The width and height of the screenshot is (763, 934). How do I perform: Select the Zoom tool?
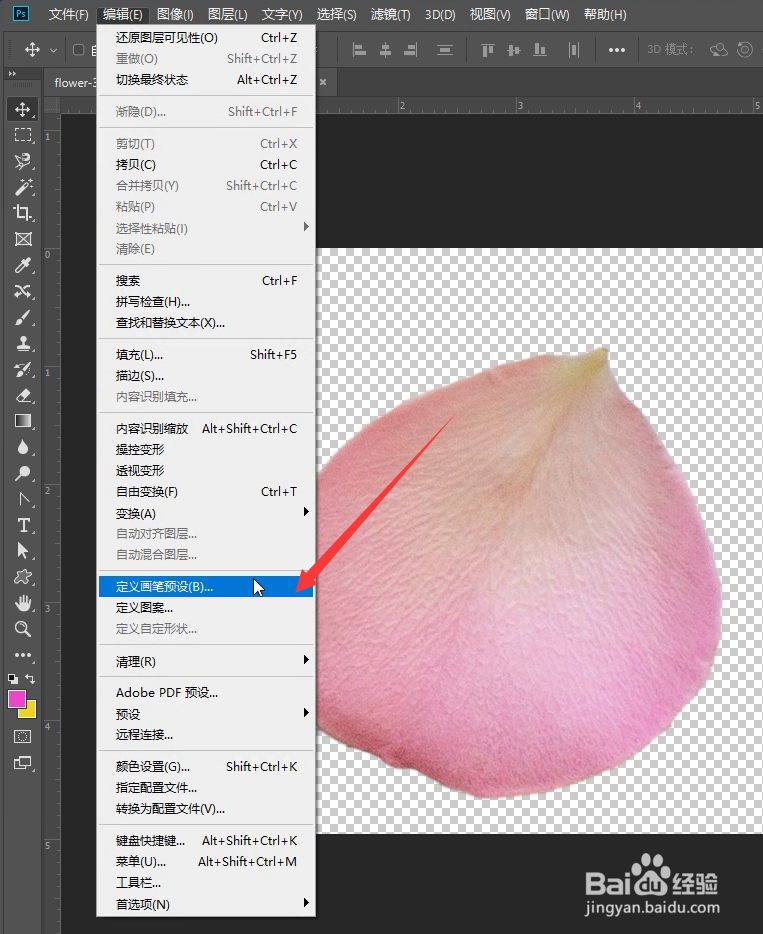click(23, 629)
